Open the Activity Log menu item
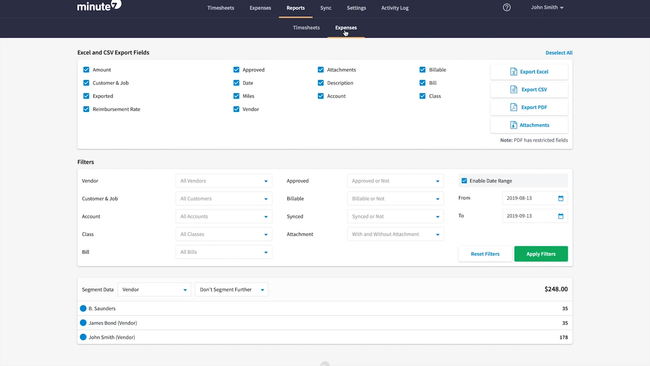 pyautogui.click(x=395, y=8)
